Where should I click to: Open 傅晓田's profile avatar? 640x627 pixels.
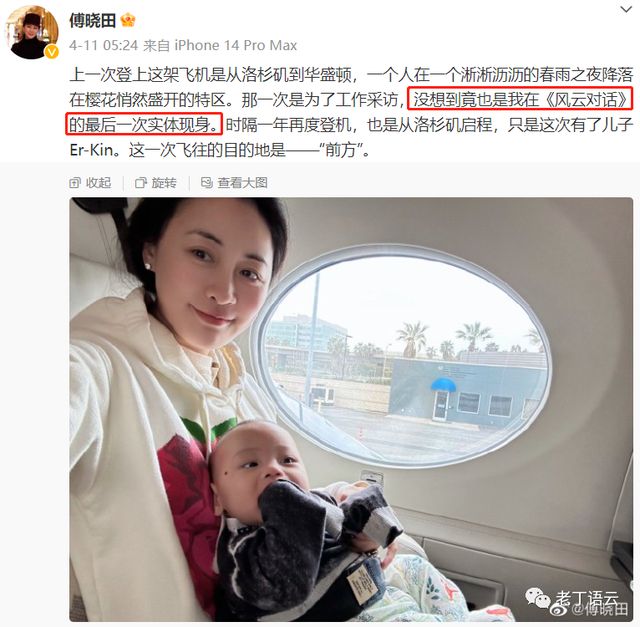[32, 32]
